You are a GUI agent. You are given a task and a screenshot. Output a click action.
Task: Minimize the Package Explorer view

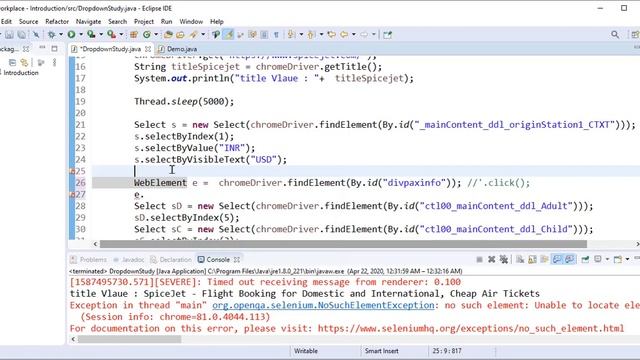coord(42,48)
